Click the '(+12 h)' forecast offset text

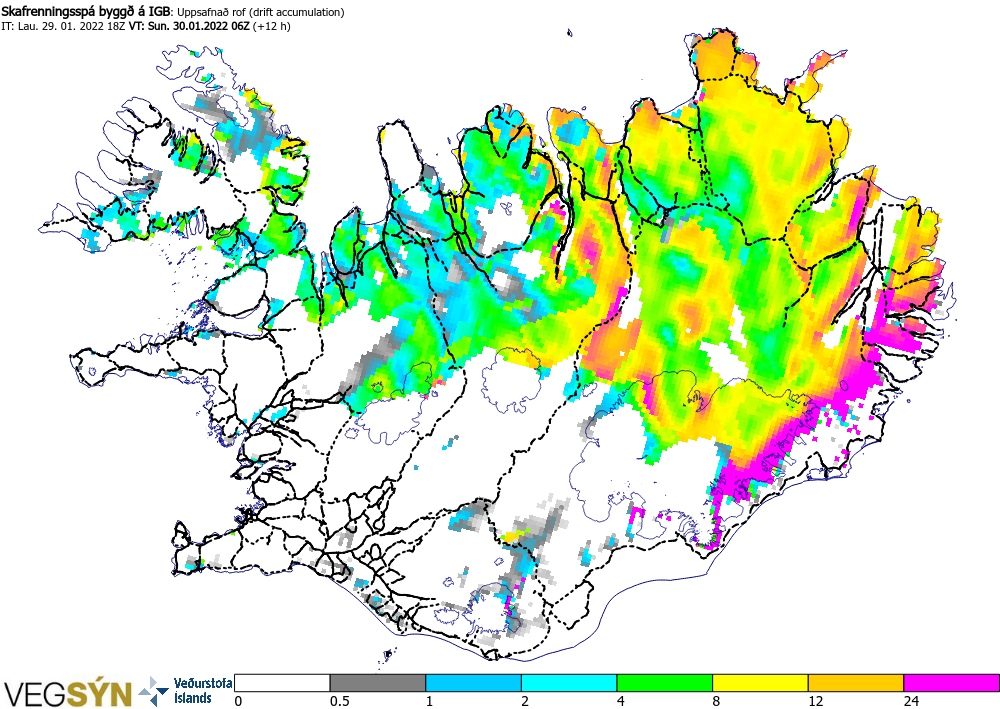point(272,26)
